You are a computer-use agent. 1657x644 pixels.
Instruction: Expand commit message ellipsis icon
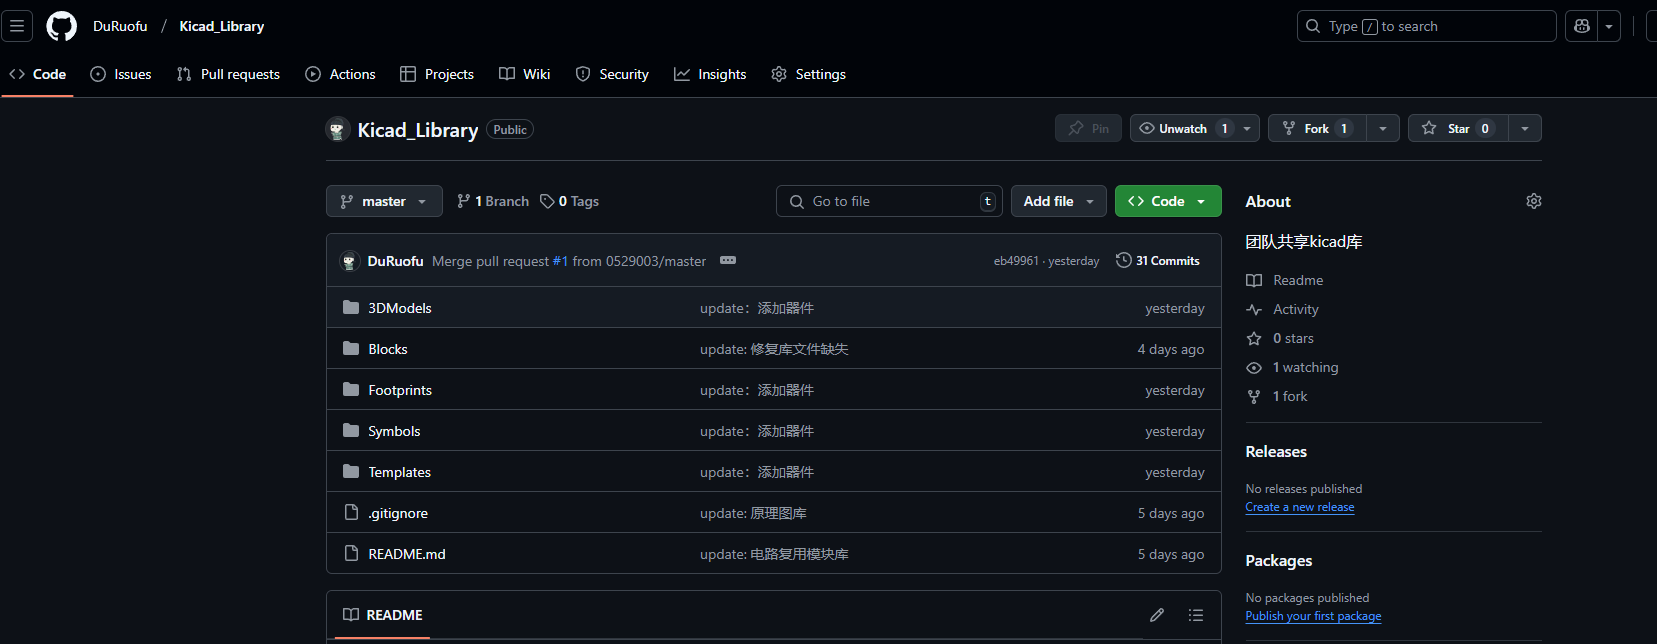pos(728,261)
